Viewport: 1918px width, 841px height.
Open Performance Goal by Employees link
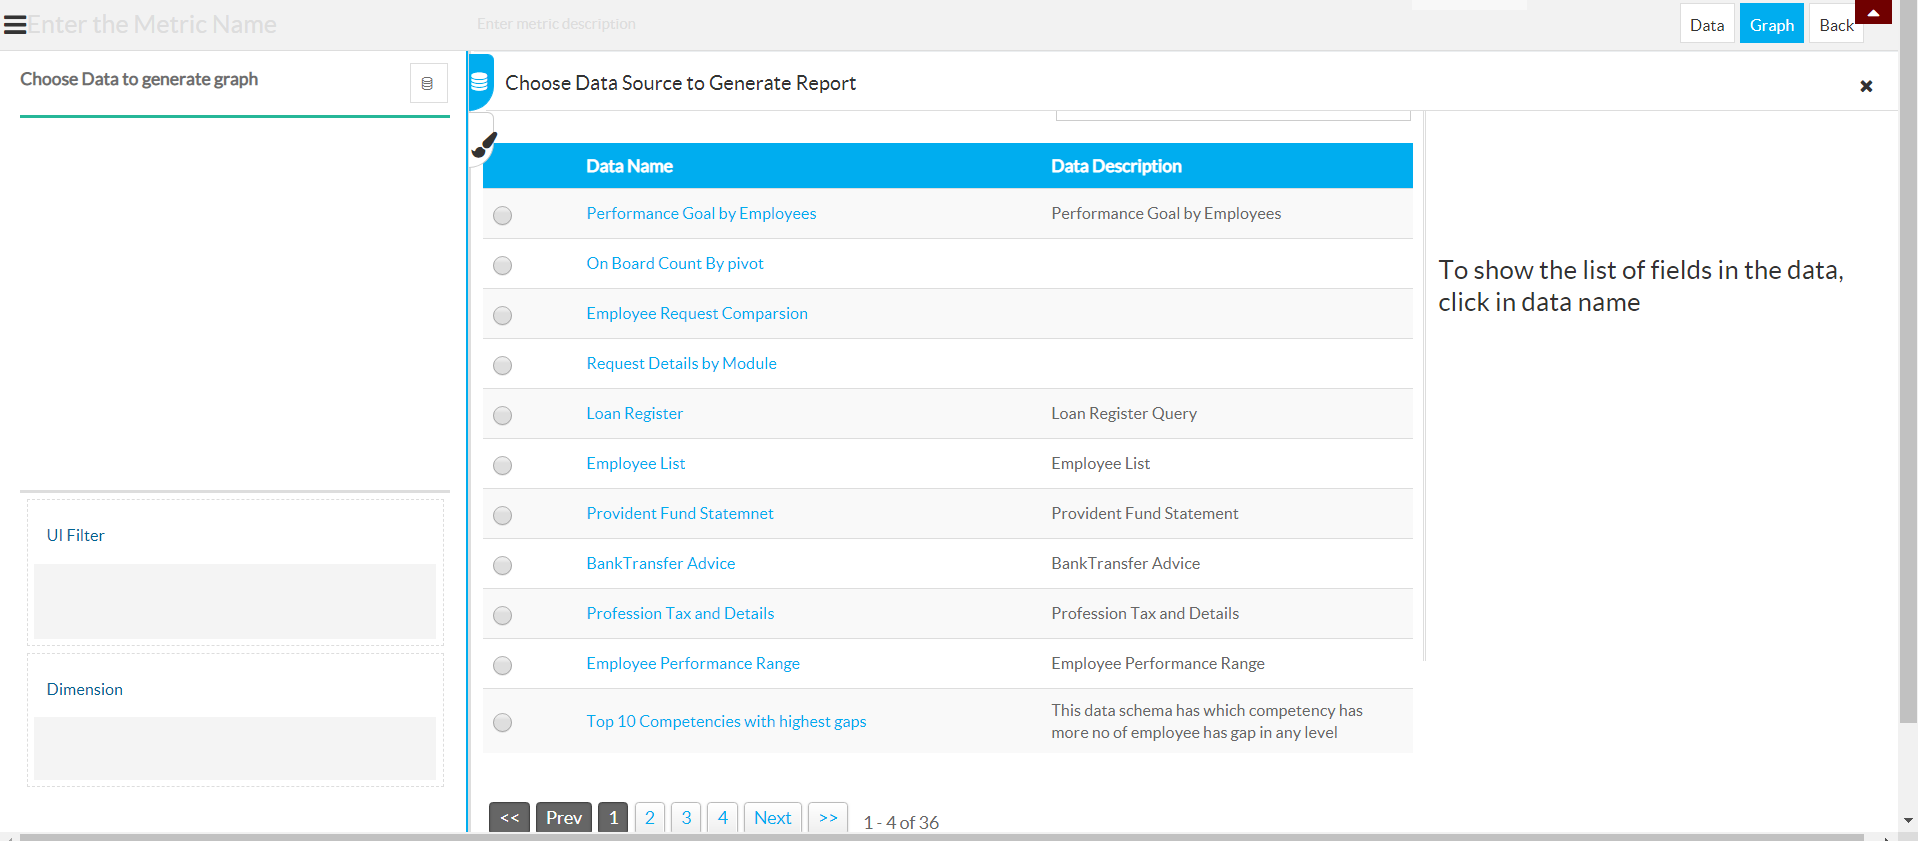point(701,213)
